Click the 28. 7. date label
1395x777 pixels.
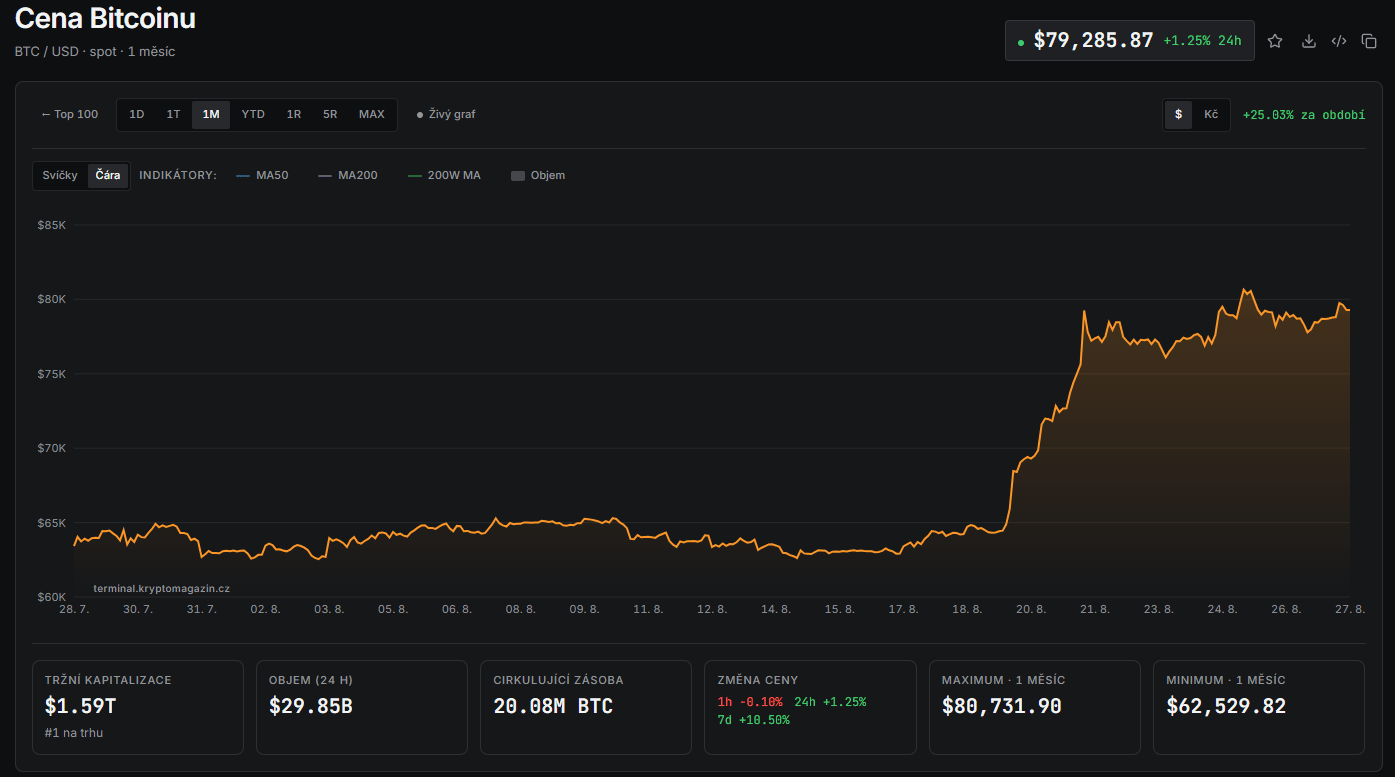(75, 609)
